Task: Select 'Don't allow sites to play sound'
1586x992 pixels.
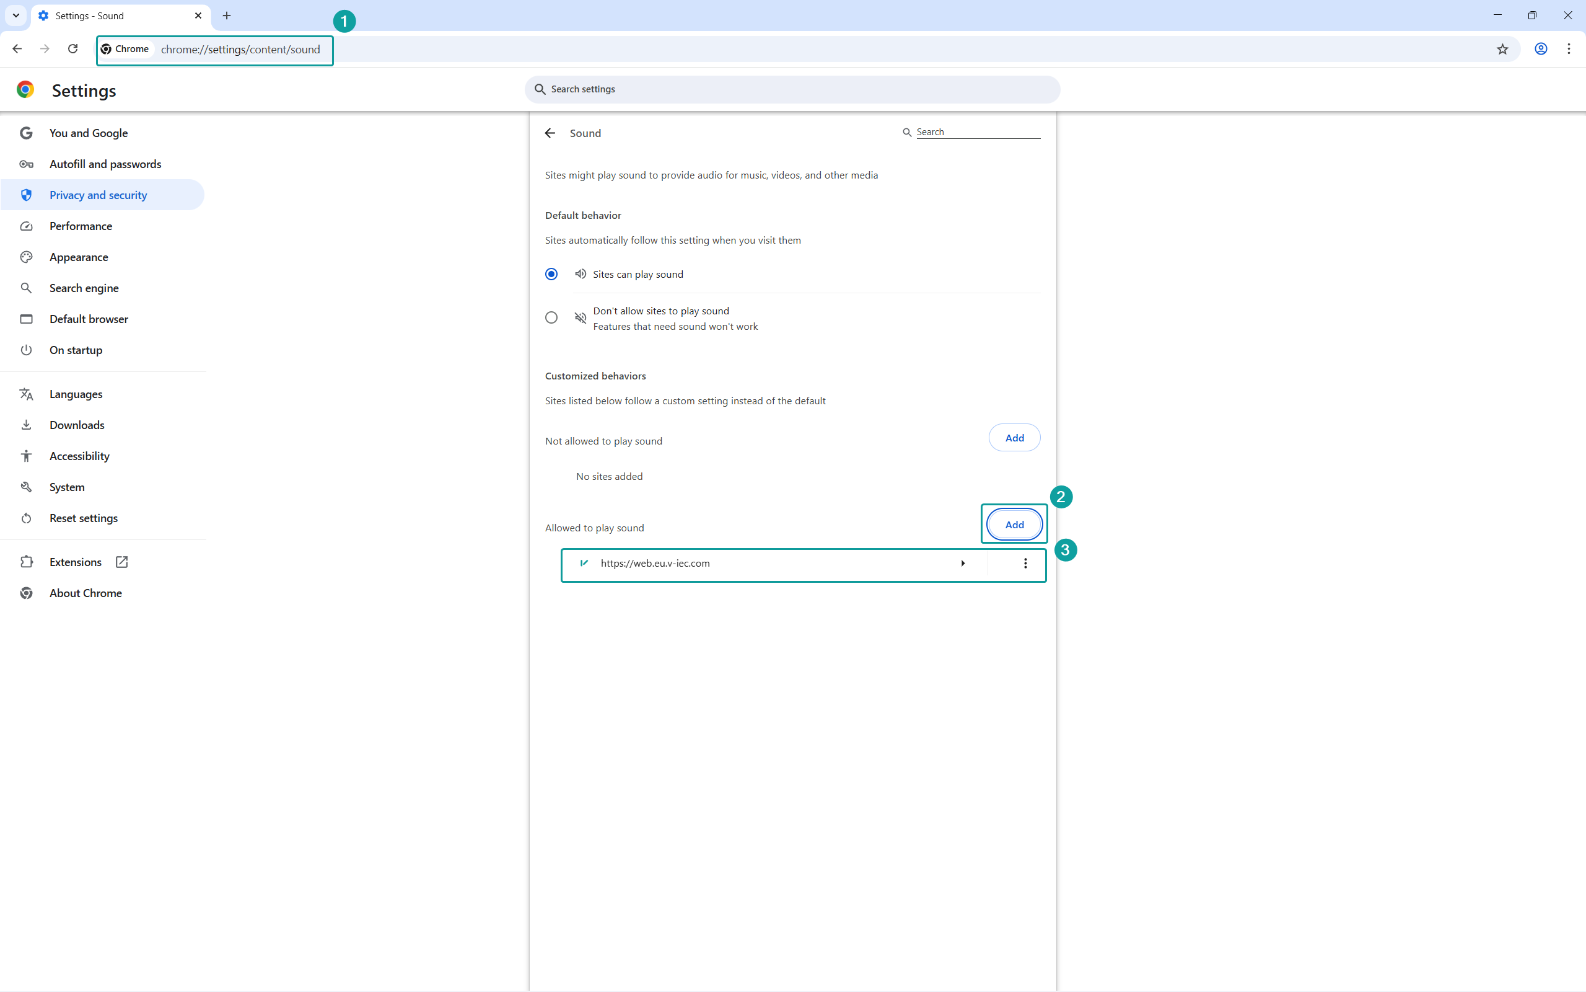Action: tap(551, 318)
